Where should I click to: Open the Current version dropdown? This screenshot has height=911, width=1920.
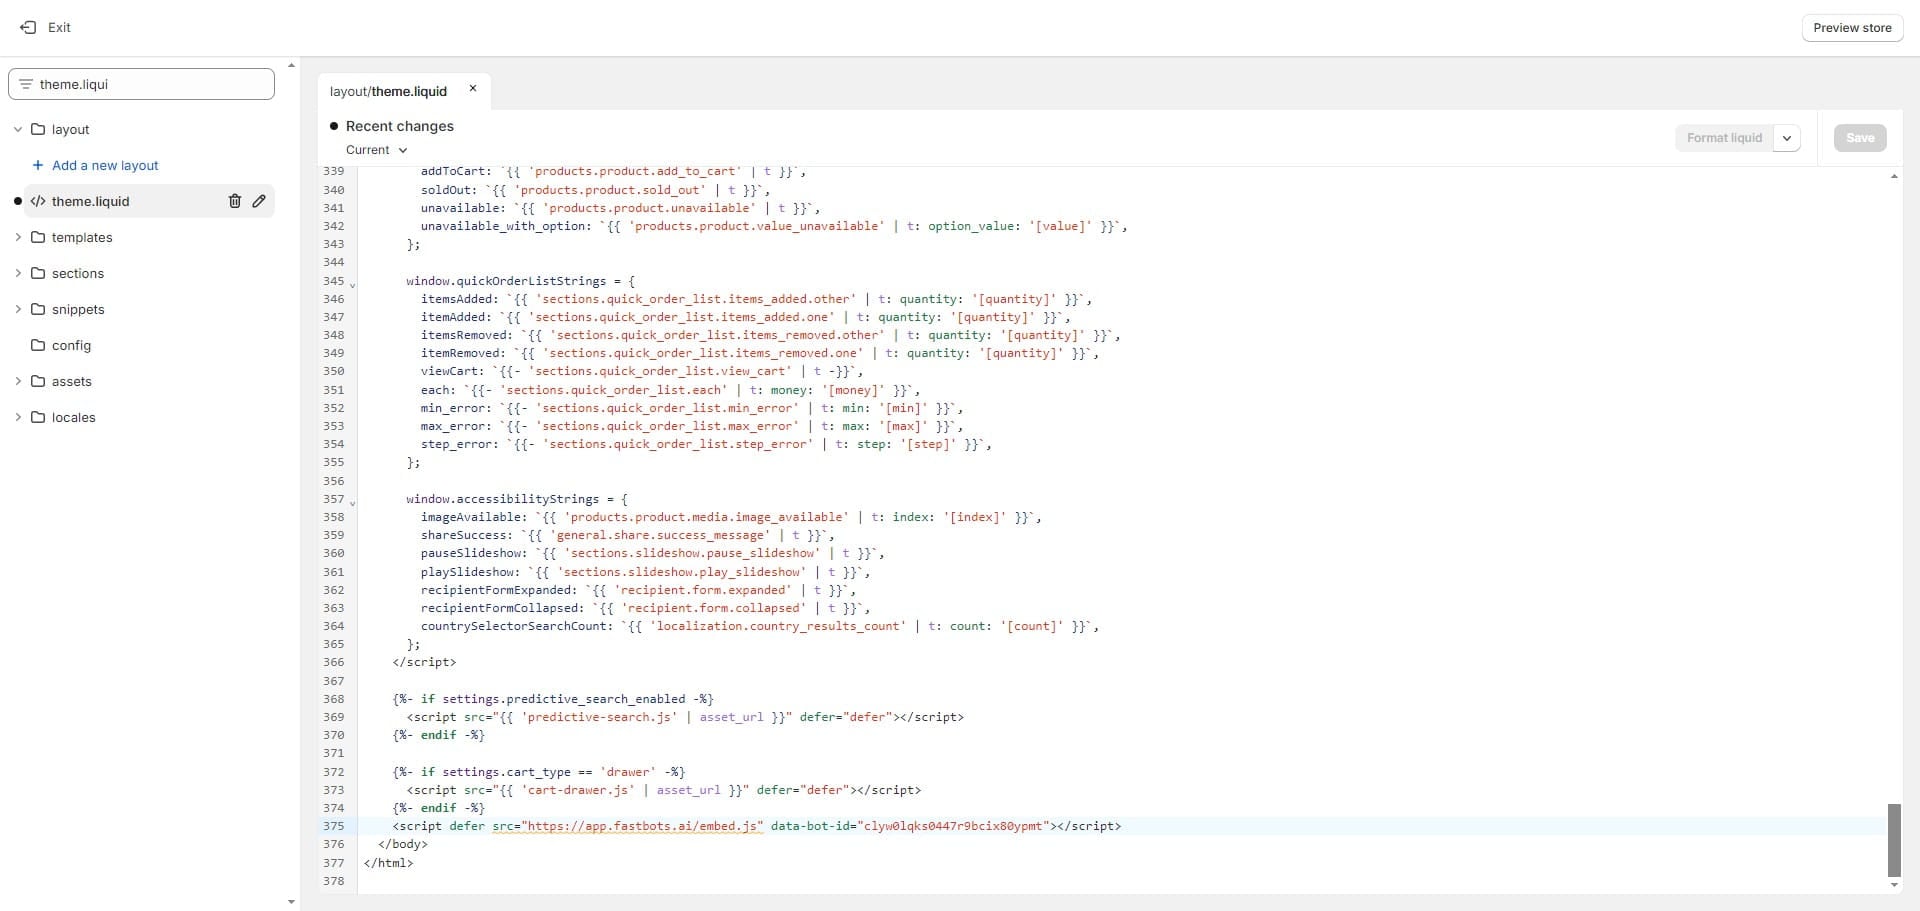(x=377, y=150)
